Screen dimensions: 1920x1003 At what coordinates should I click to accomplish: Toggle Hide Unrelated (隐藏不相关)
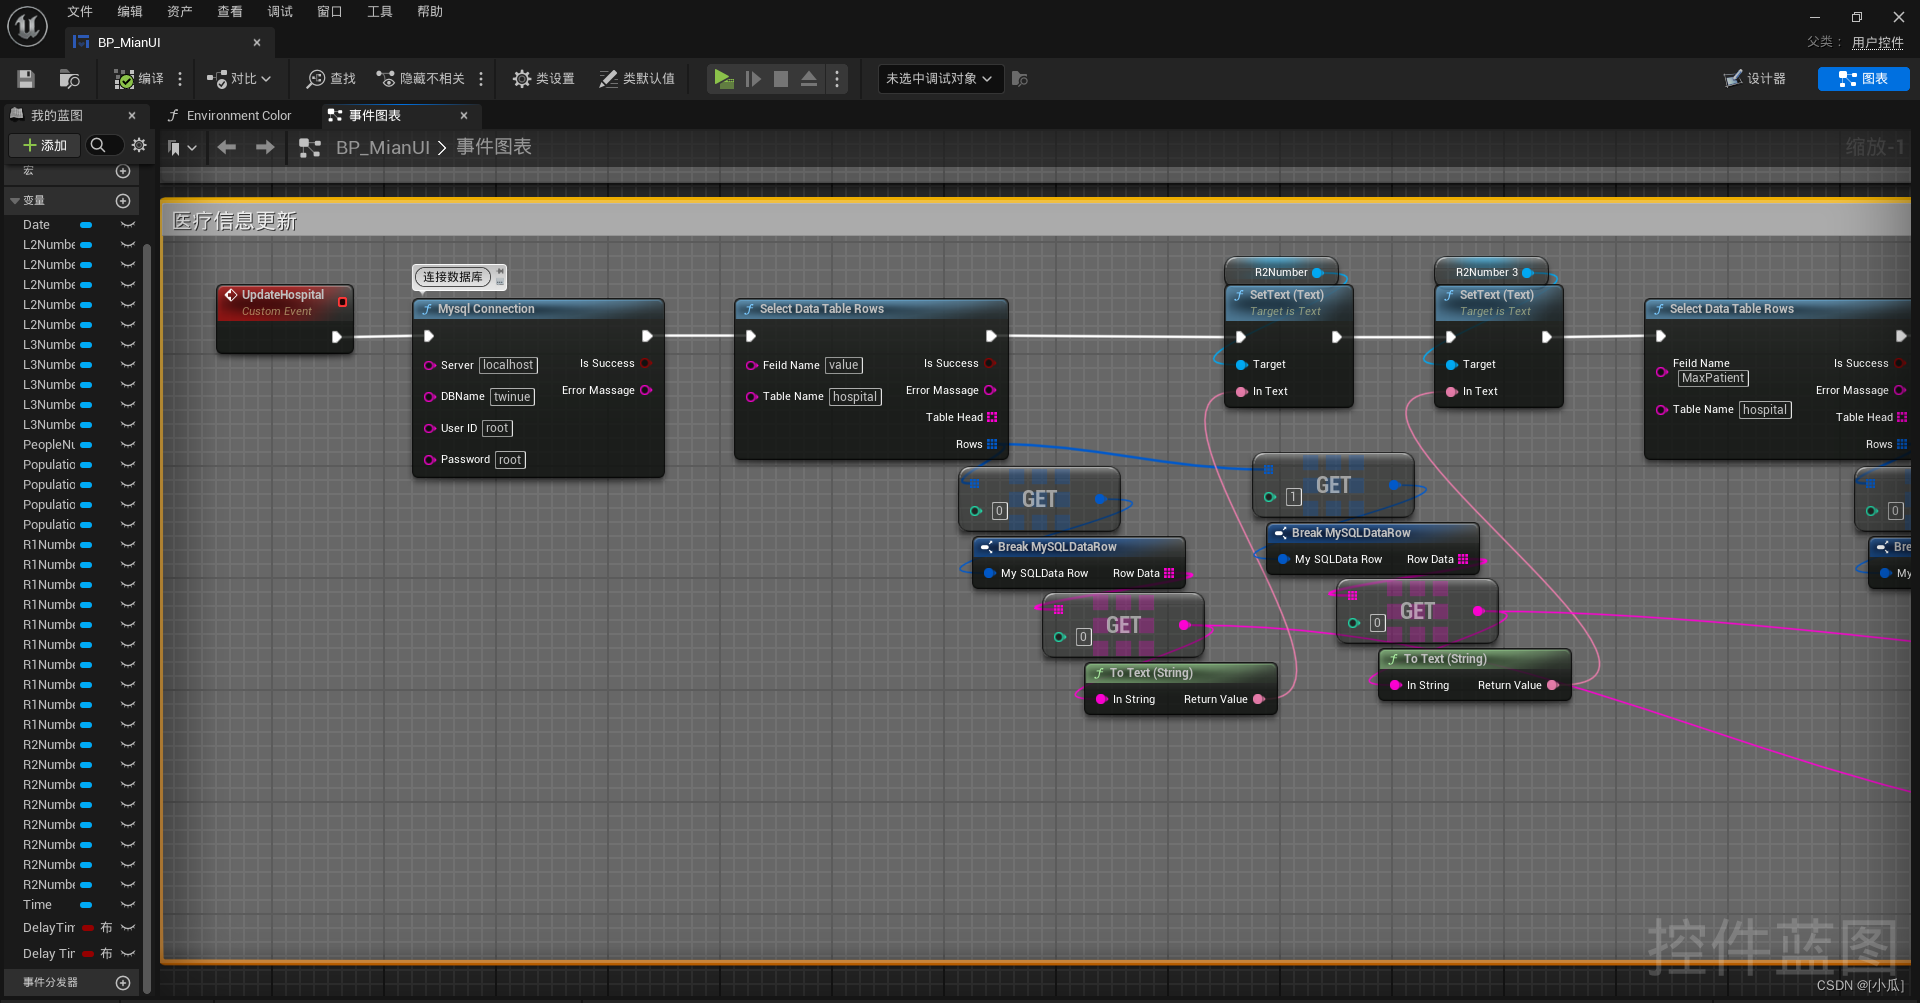coord(420,79)
